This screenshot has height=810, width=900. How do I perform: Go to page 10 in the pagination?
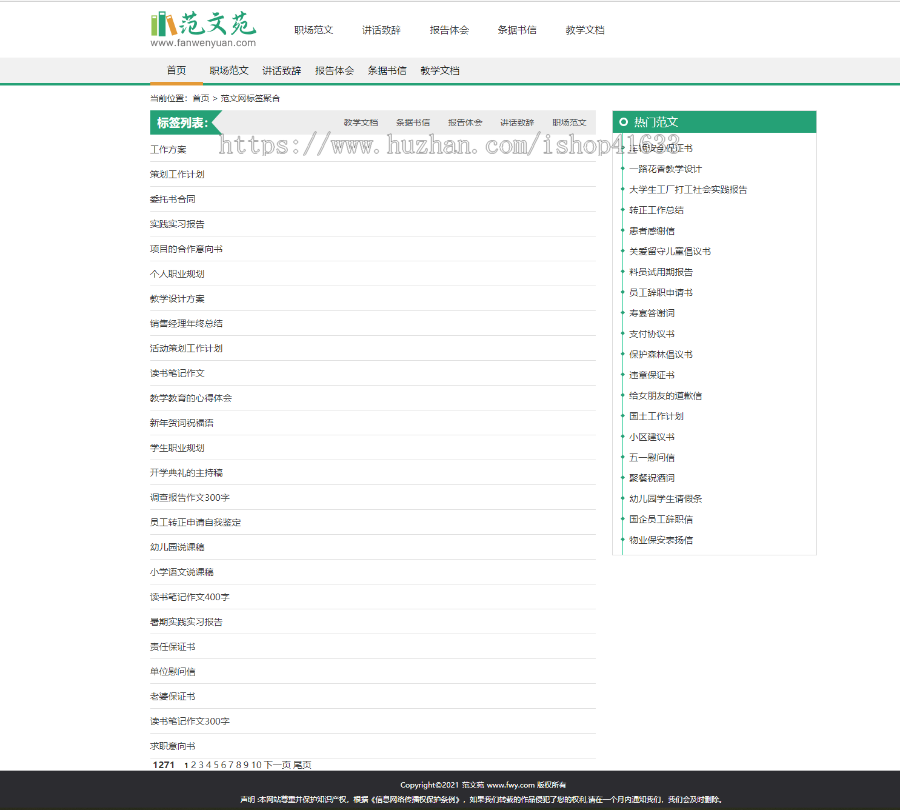pyautogui.click(x=257, y=765)
